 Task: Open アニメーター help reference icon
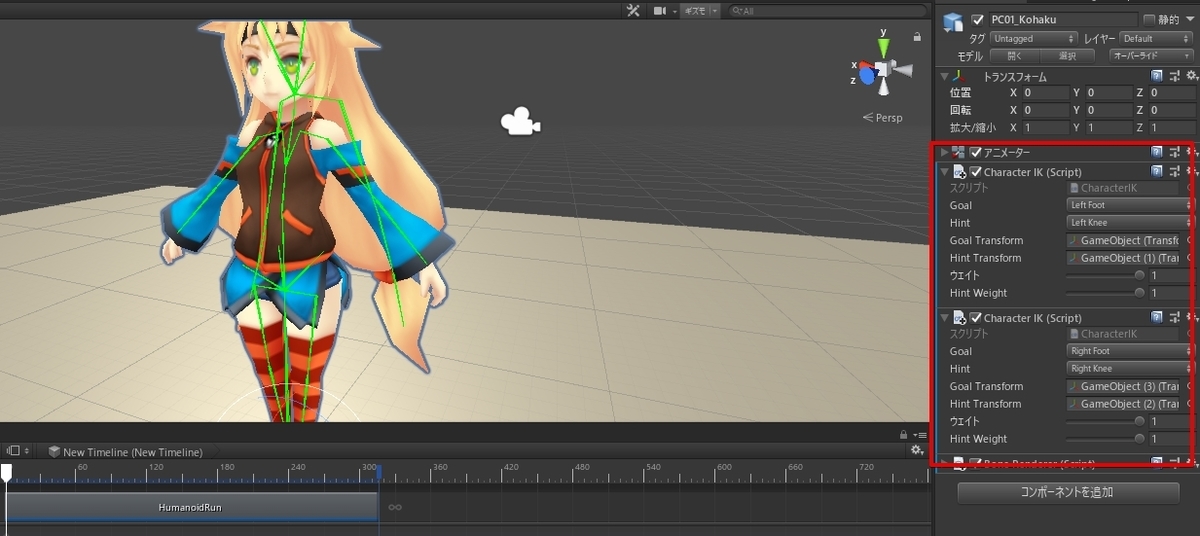[x=1156, y=152]
